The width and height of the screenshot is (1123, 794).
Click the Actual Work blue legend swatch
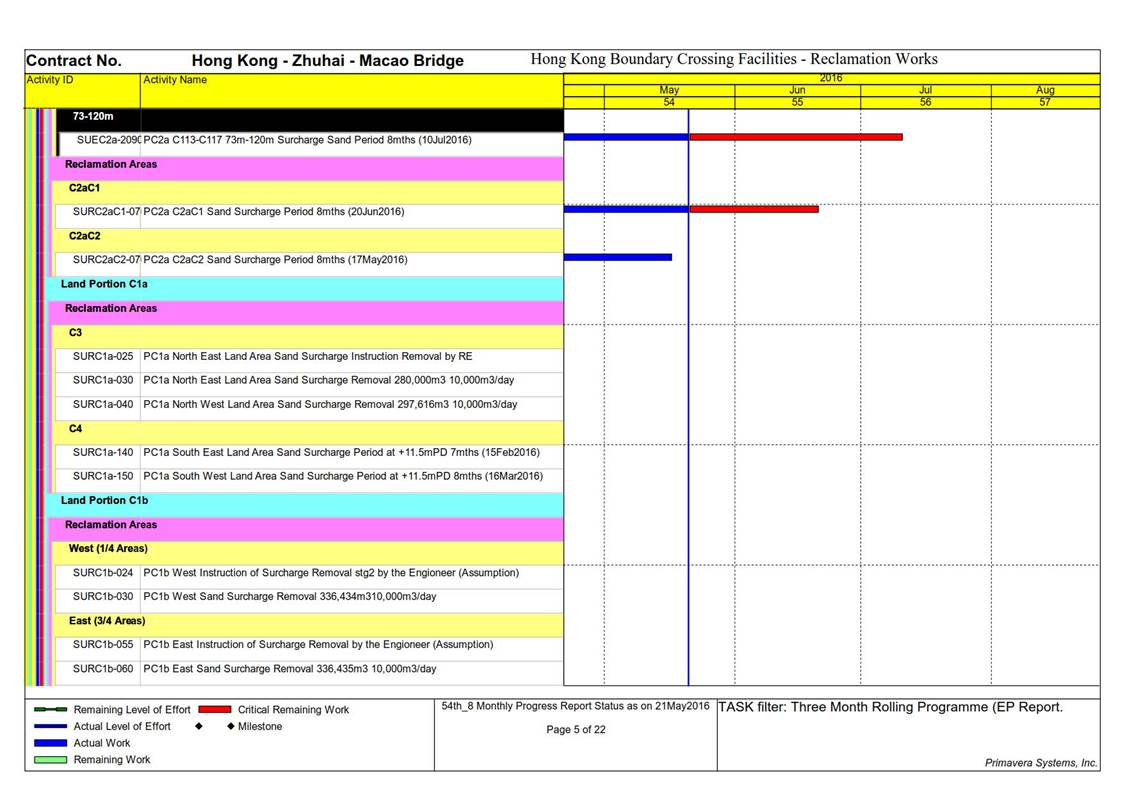50,743
